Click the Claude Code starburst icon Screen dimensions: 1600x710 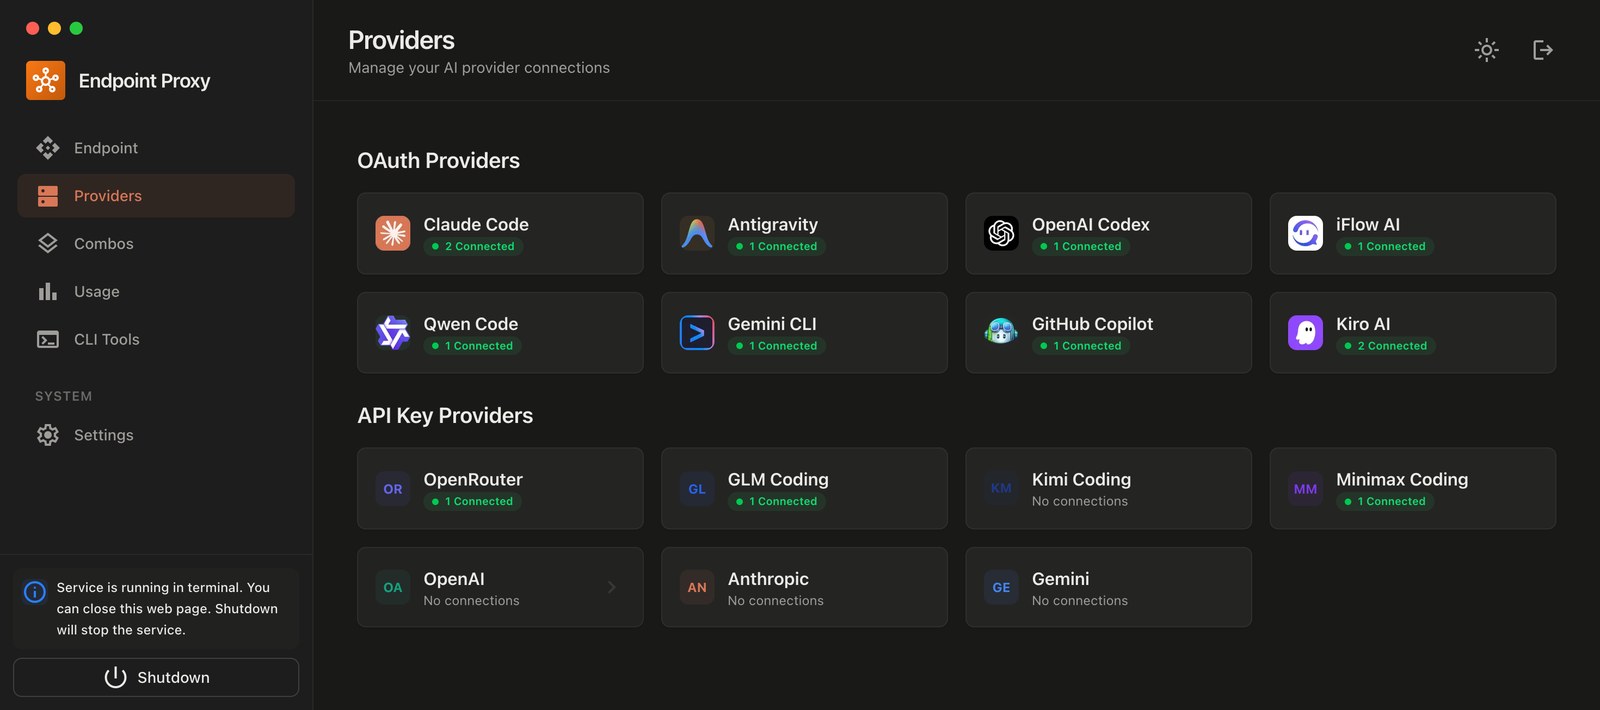[x=393, y=233]
